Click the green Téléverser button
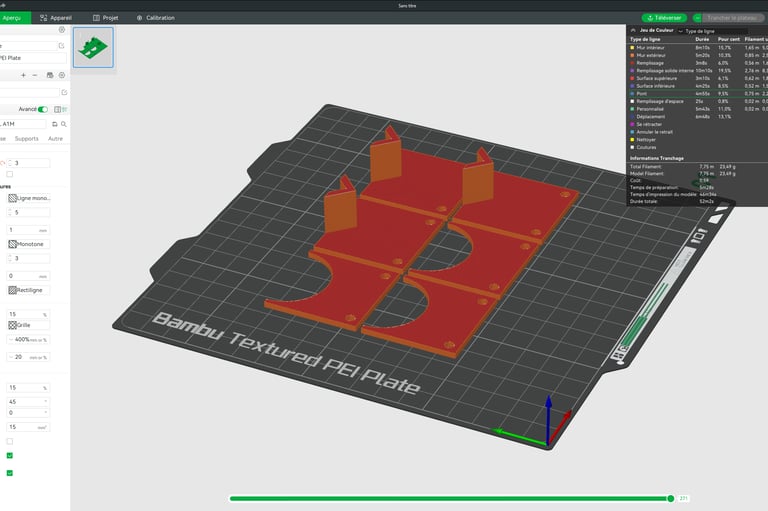Screen dimensions: 768x511 [x=665, y=17]
